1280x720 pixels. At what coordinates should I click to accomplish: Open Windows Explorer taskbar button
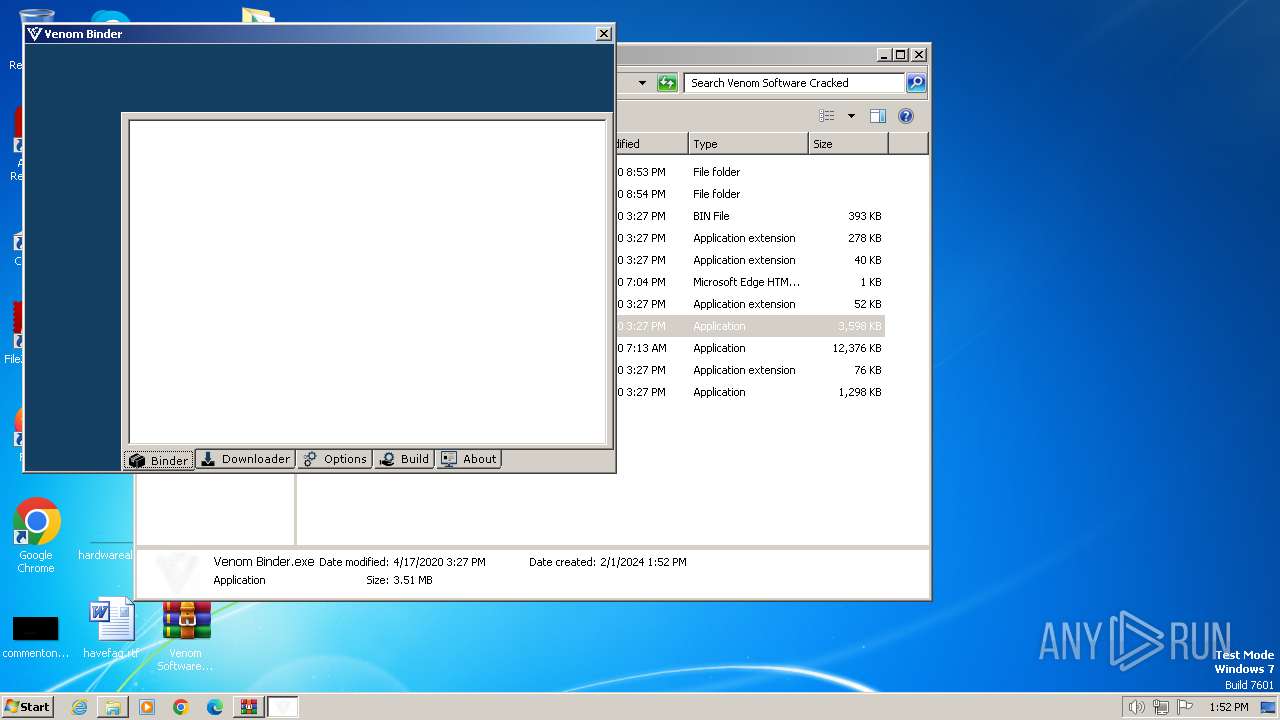[113, 707]
